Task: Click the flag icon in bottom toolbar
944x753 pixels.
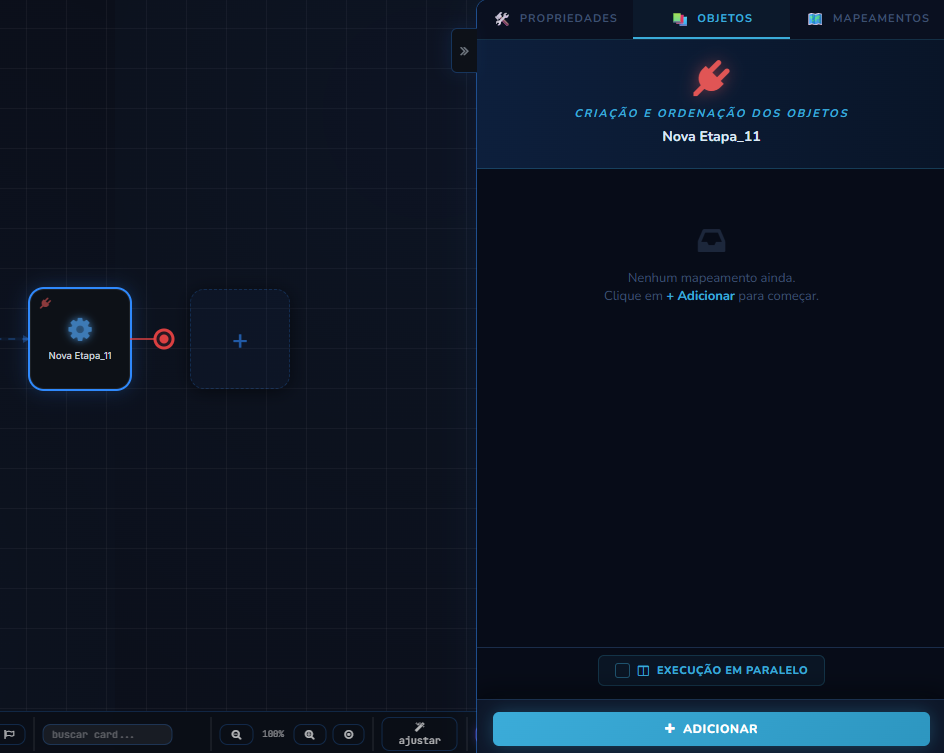Action: [10, 734]
